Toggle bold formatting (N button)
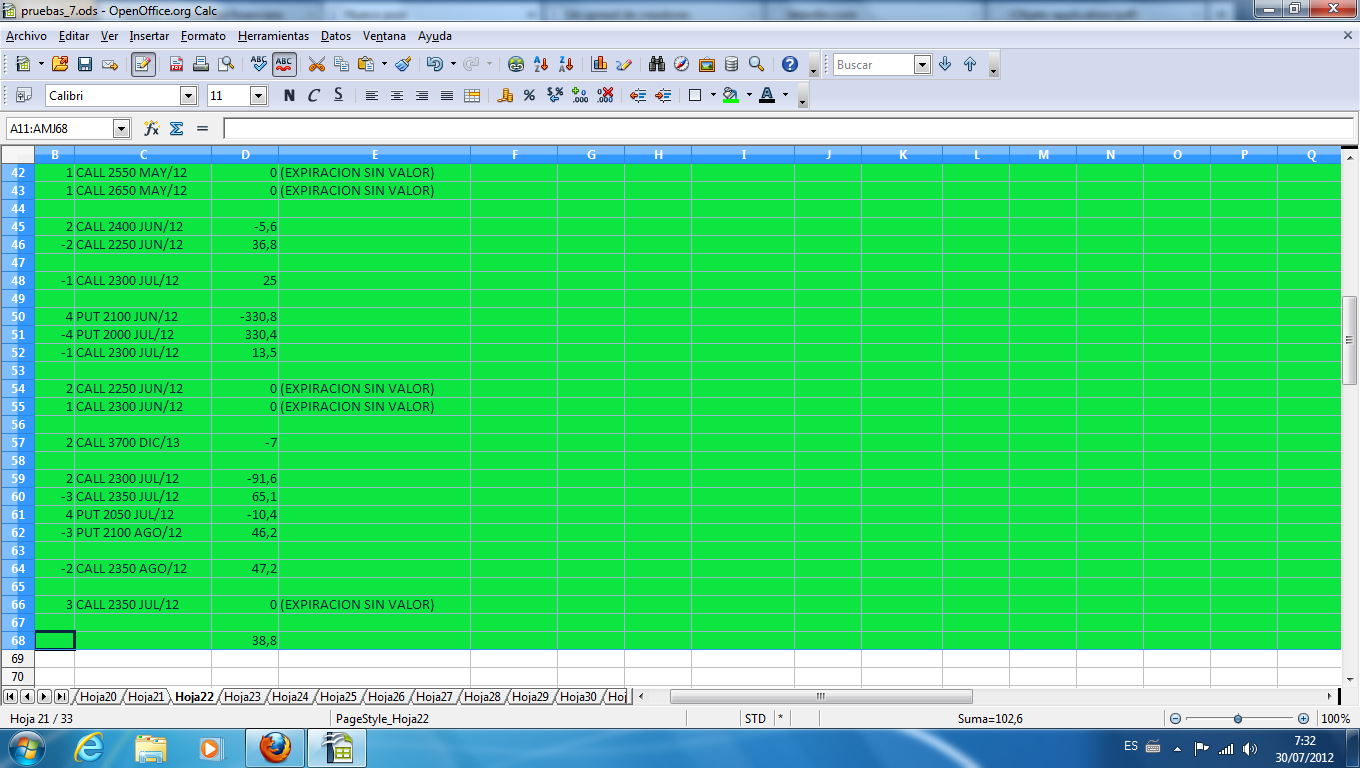This screenshot has height=768, width=1360. [289, 96]
